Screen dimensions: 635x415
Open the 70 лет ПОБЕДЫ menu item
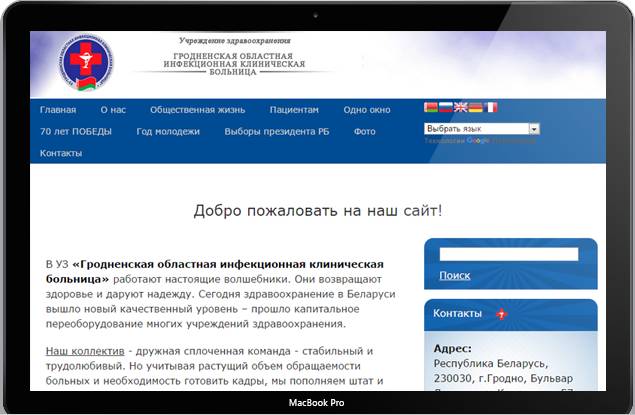(76, 132)
